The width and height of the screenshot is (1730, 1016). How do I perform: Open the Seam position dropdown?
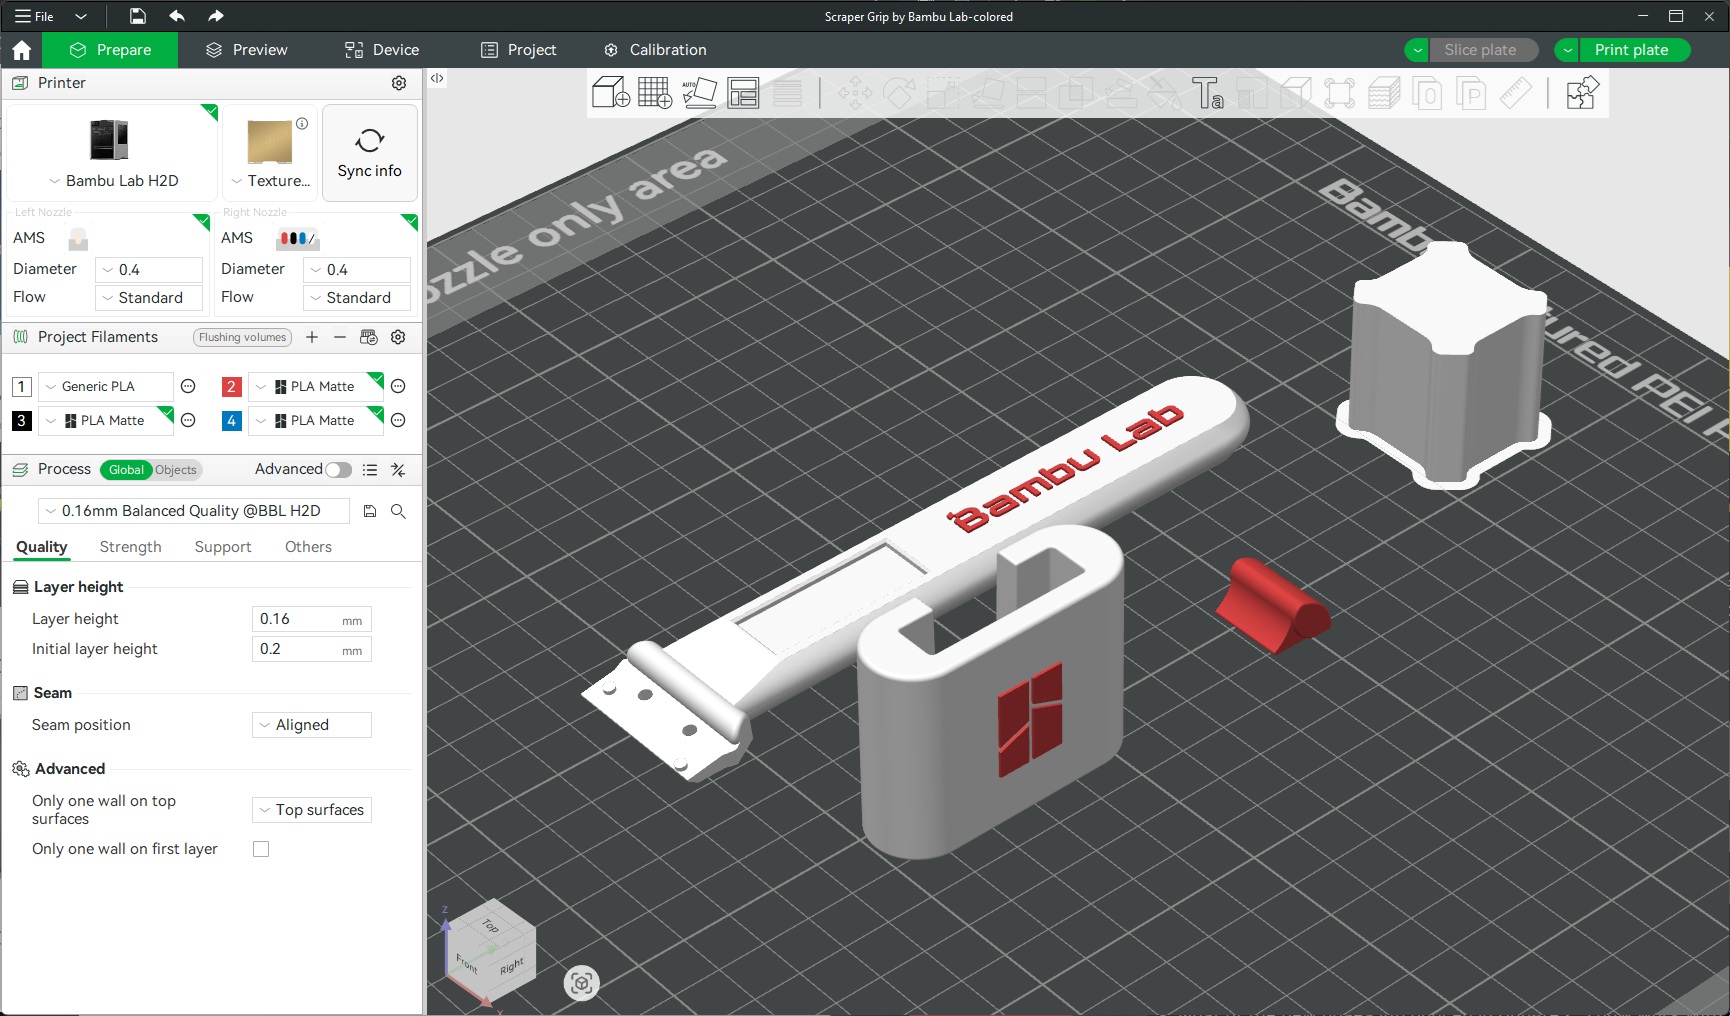(x=312, y=725)
